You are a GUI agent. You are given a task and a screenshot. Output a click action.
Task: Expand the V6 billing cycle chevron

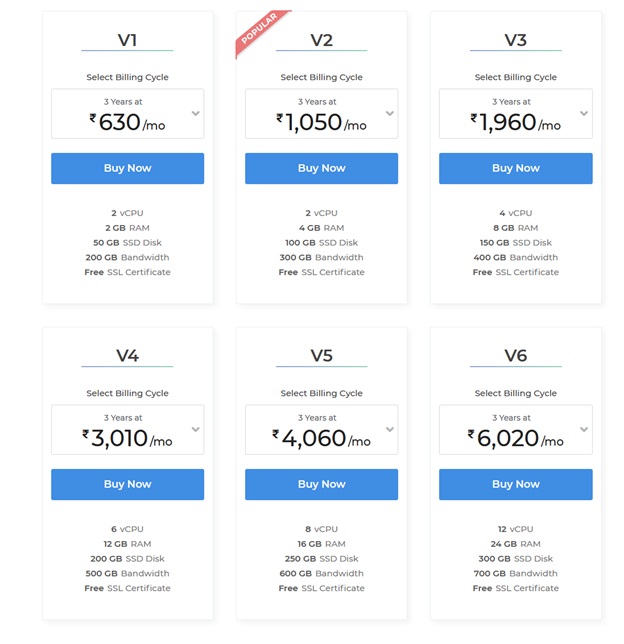(x=584, y=429)
